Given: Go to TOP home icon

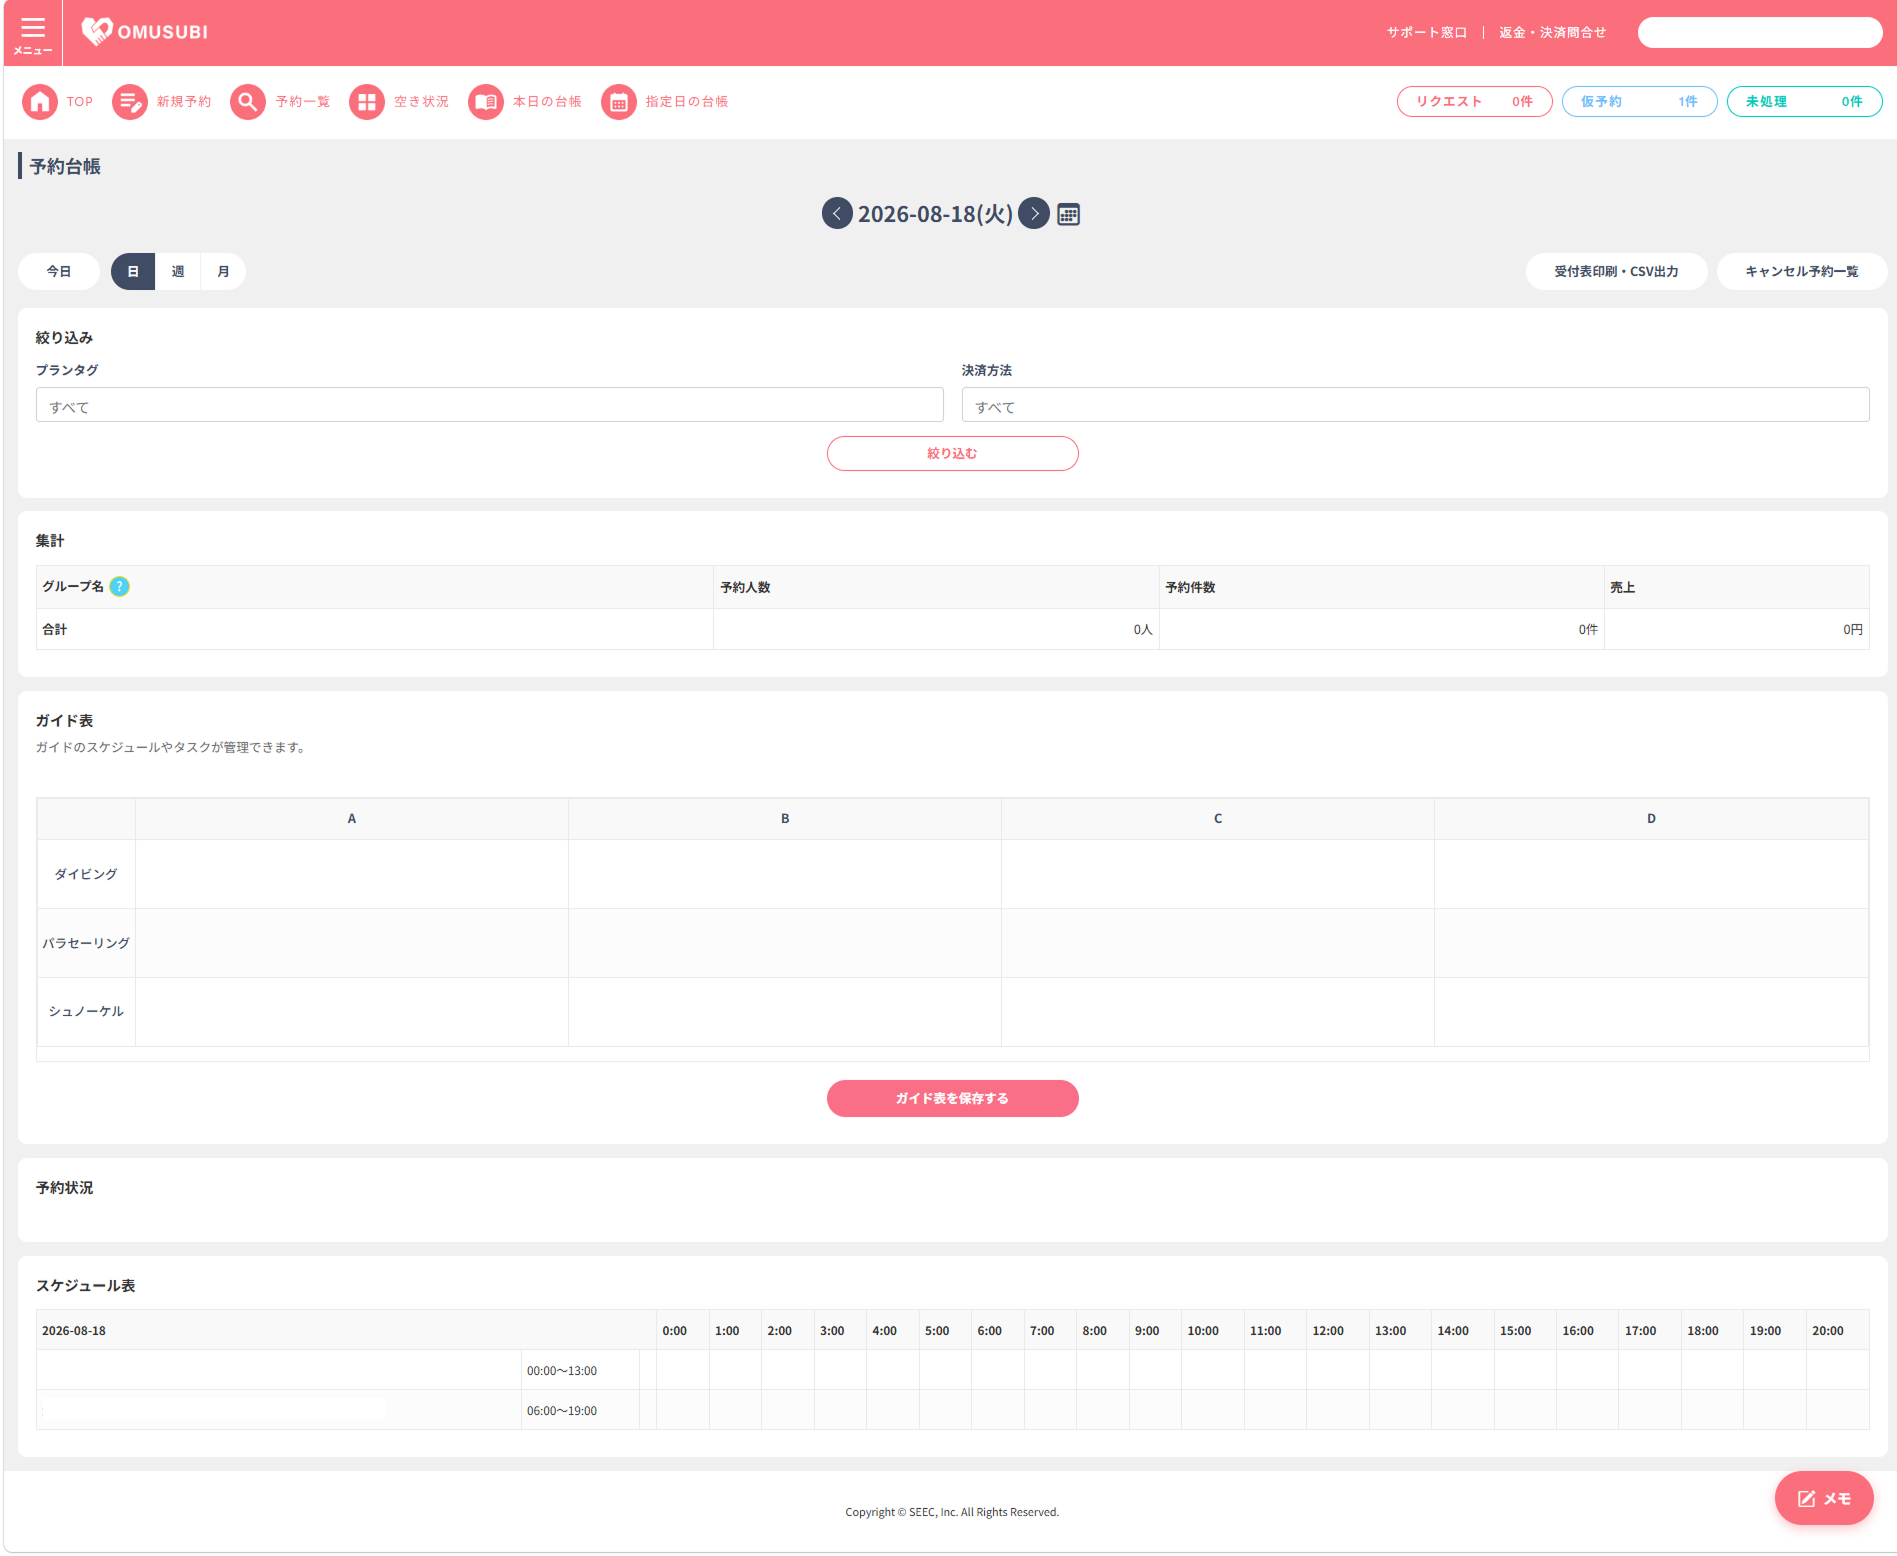Looking at the screenshot, I should pyautogui.click(x=40, y=101).
